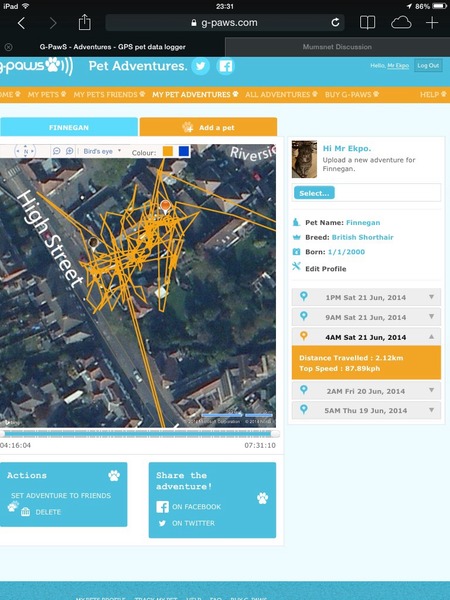This screenshot has width=450, height=600.
Task: Select the FINNEGAN pet tab
Action: coord(69,127)
